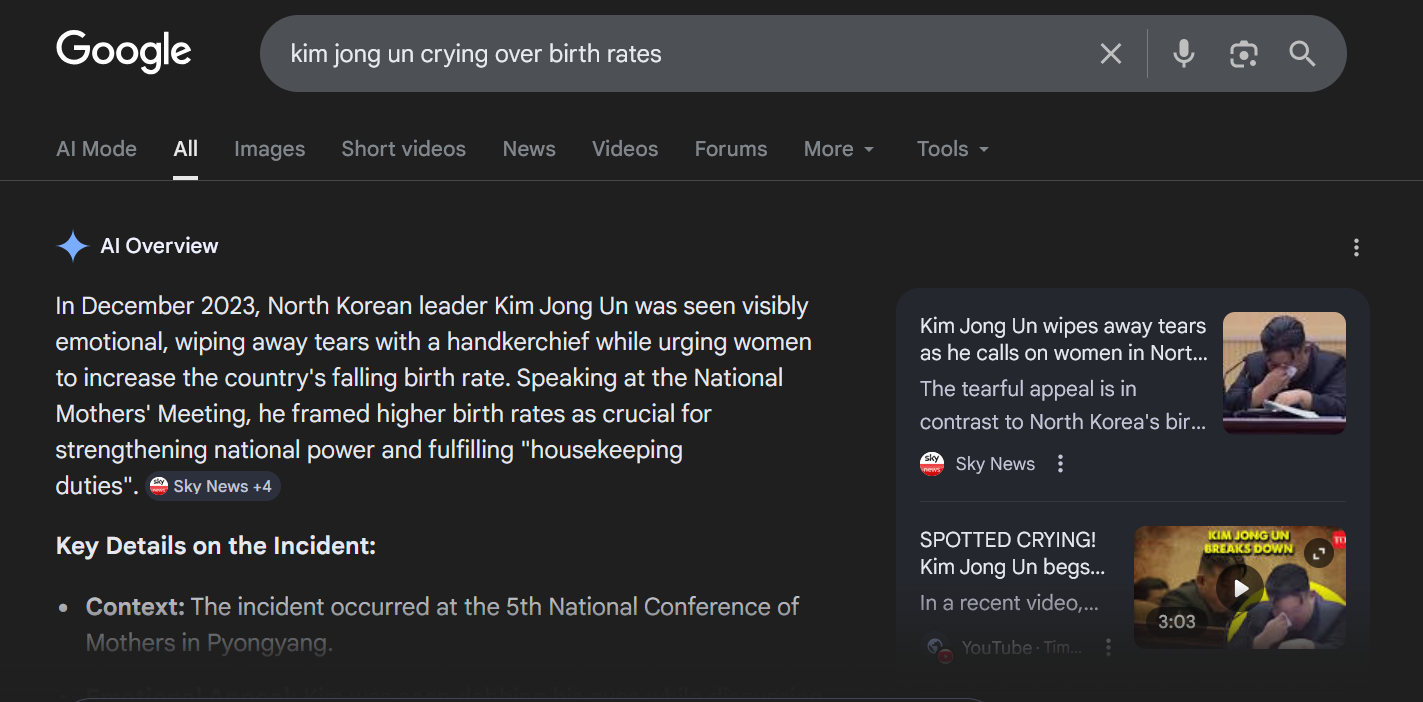
Task: Open options menu beside Sky News source
Action: pyautogui.click(x=1061, y=464)
